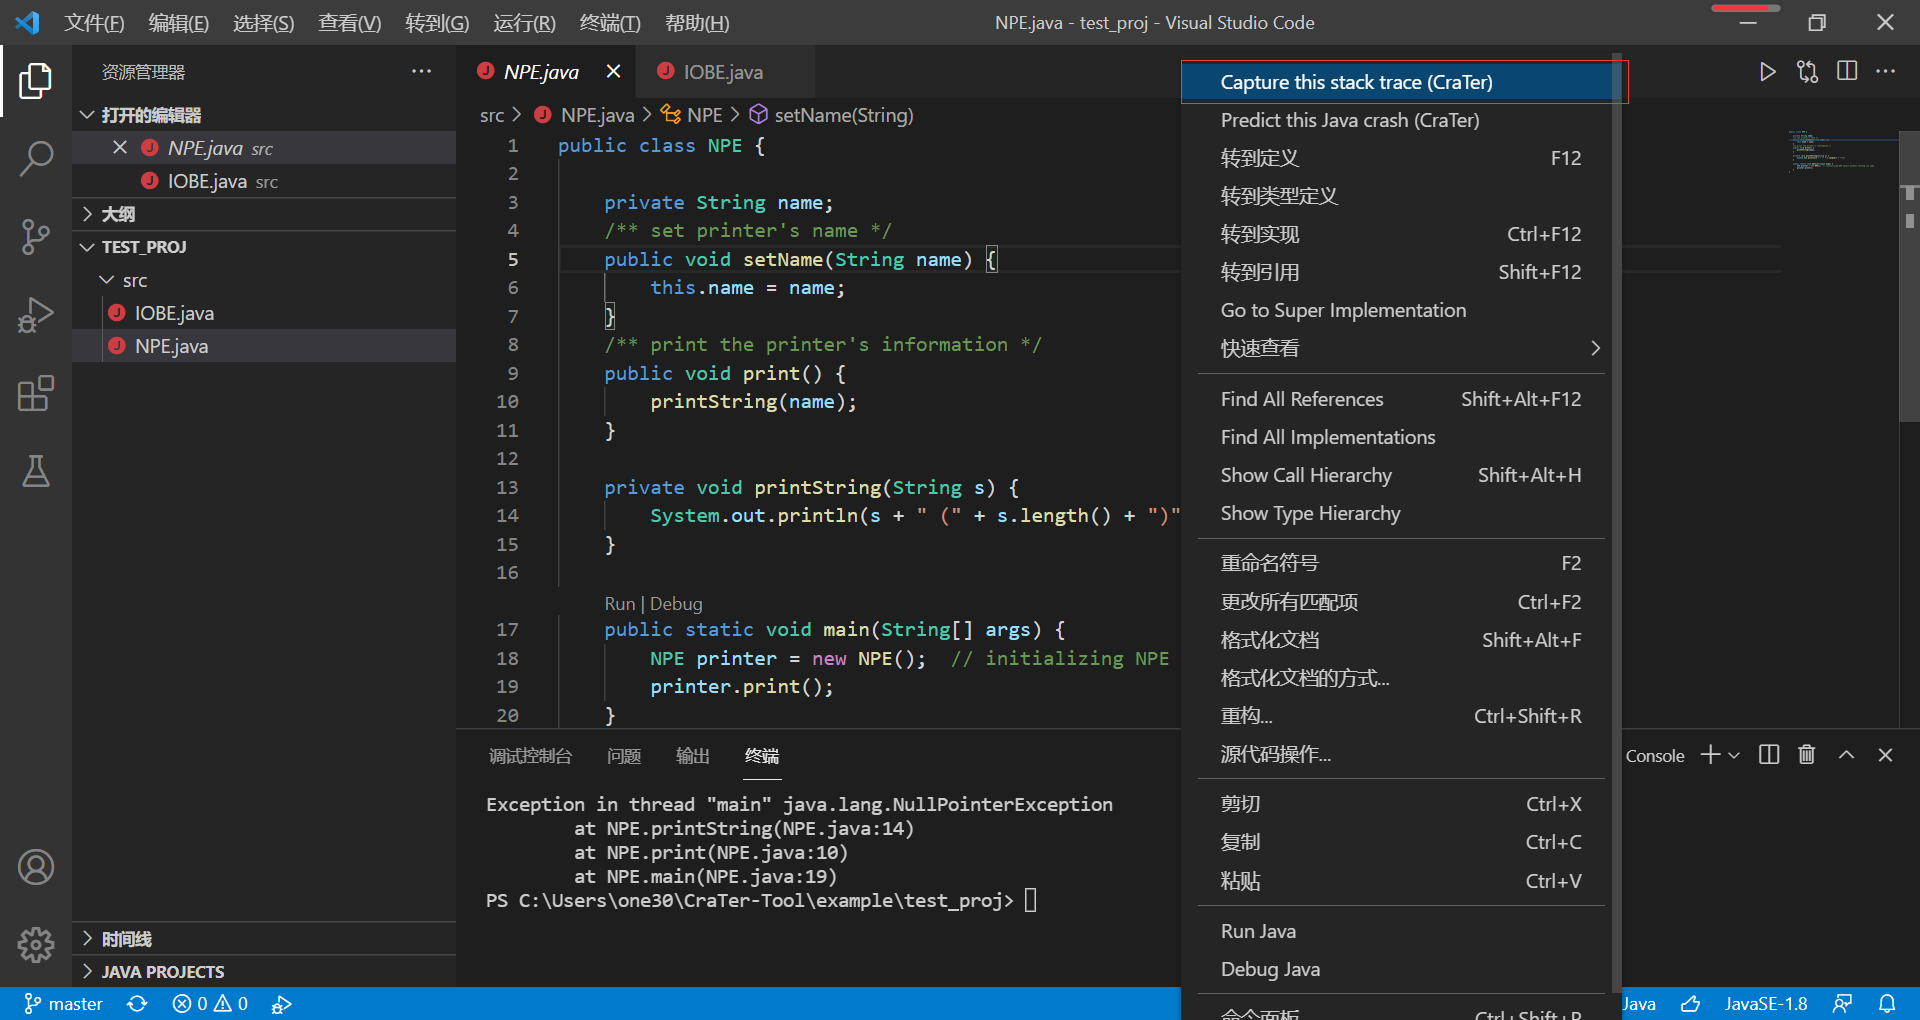Expand the JAVA PROJECTS section
The width and height of the screenshot is (1920, 1020).
click(264, 972)
